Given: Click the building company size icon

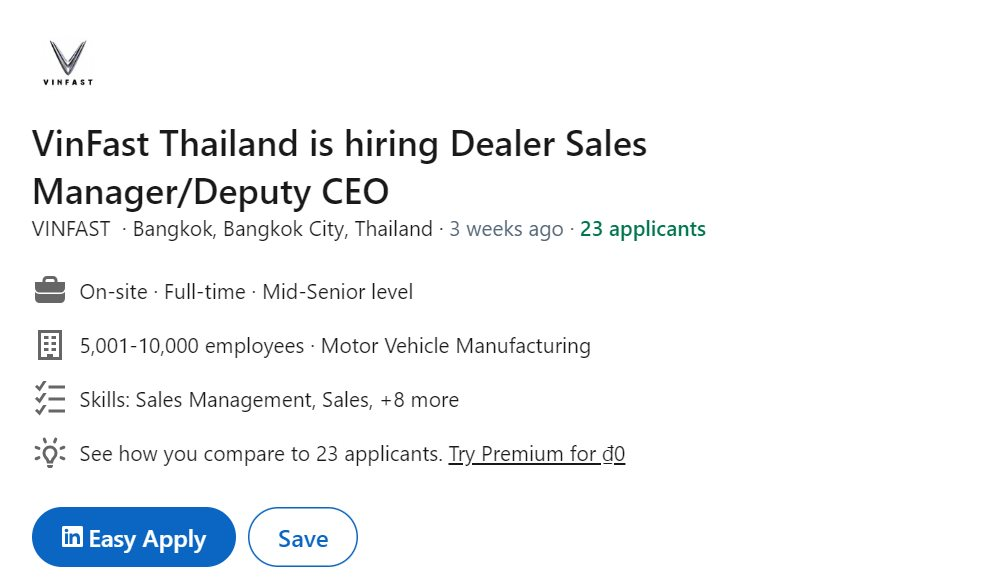Looking at the screenshot, I should (49, 346).
